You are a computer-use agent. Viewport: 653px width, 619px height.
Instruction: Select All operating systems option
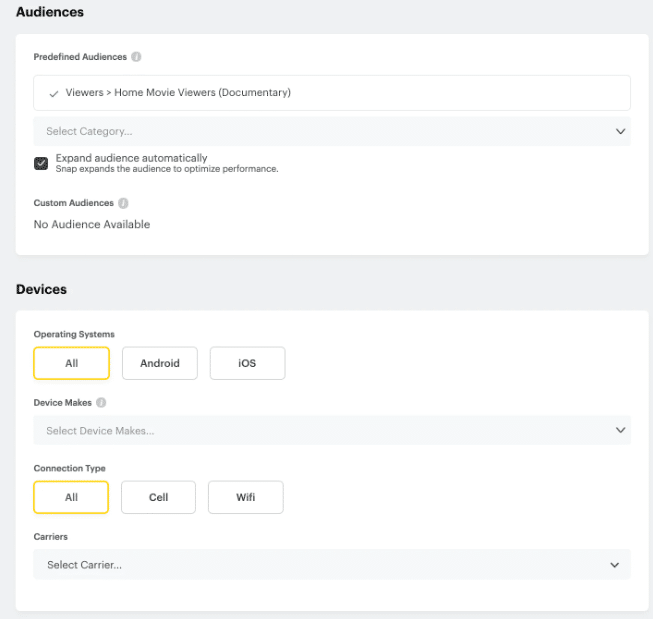[x=72, y=363]
